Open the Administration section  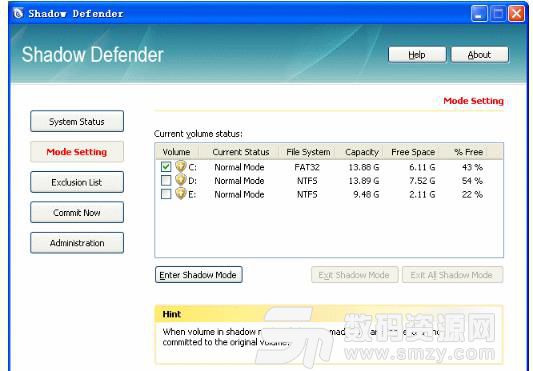77,243
